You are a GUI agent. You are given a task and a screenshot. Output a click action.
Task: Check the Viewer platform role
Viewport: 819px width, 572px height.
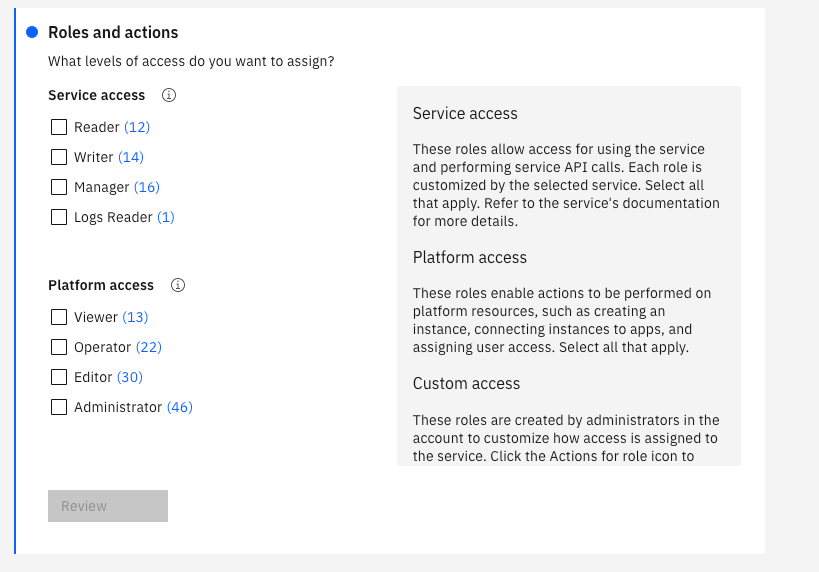pyautogui.click(x=59, y=317)
